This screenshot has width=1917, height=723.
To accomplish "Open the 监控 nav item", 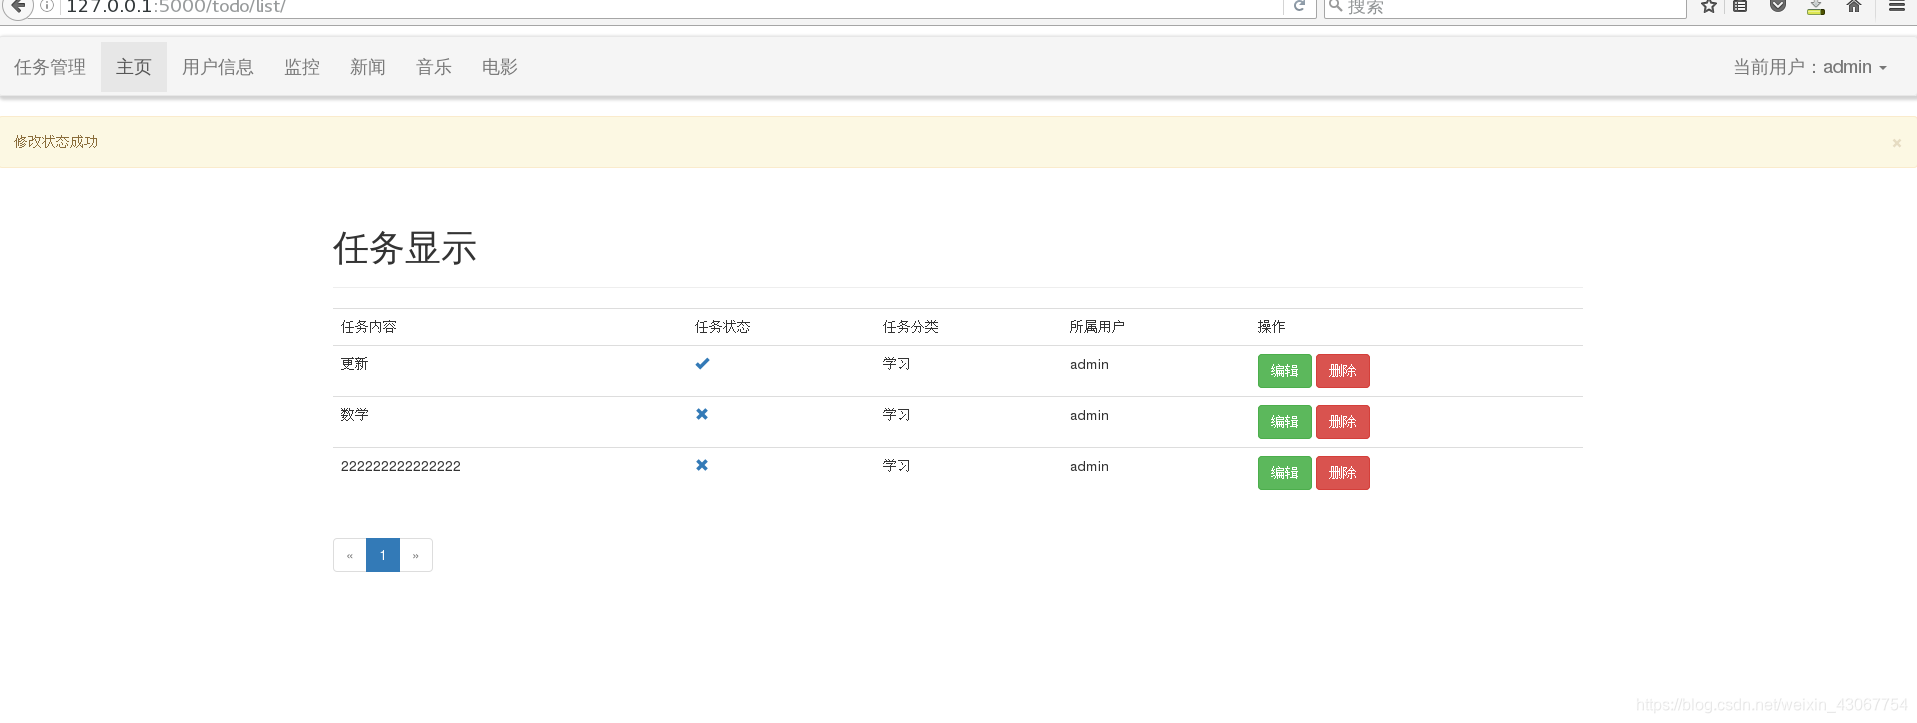I will pyautogui.click(x=302, y=67).
